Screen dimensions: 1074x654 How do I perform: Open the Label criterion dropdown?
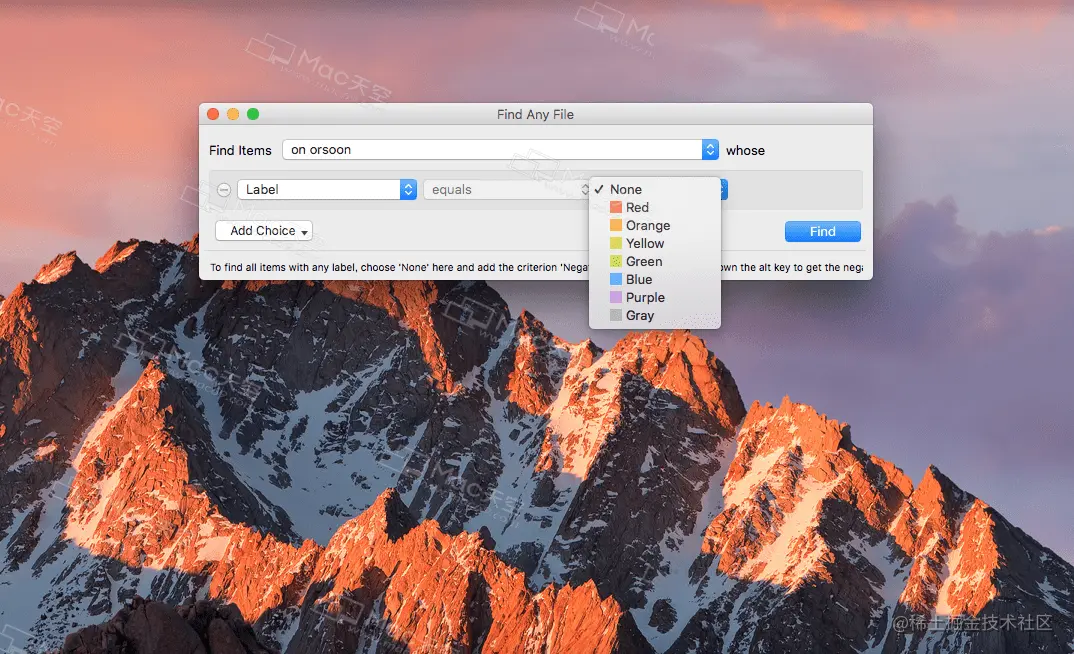[327, 189]
